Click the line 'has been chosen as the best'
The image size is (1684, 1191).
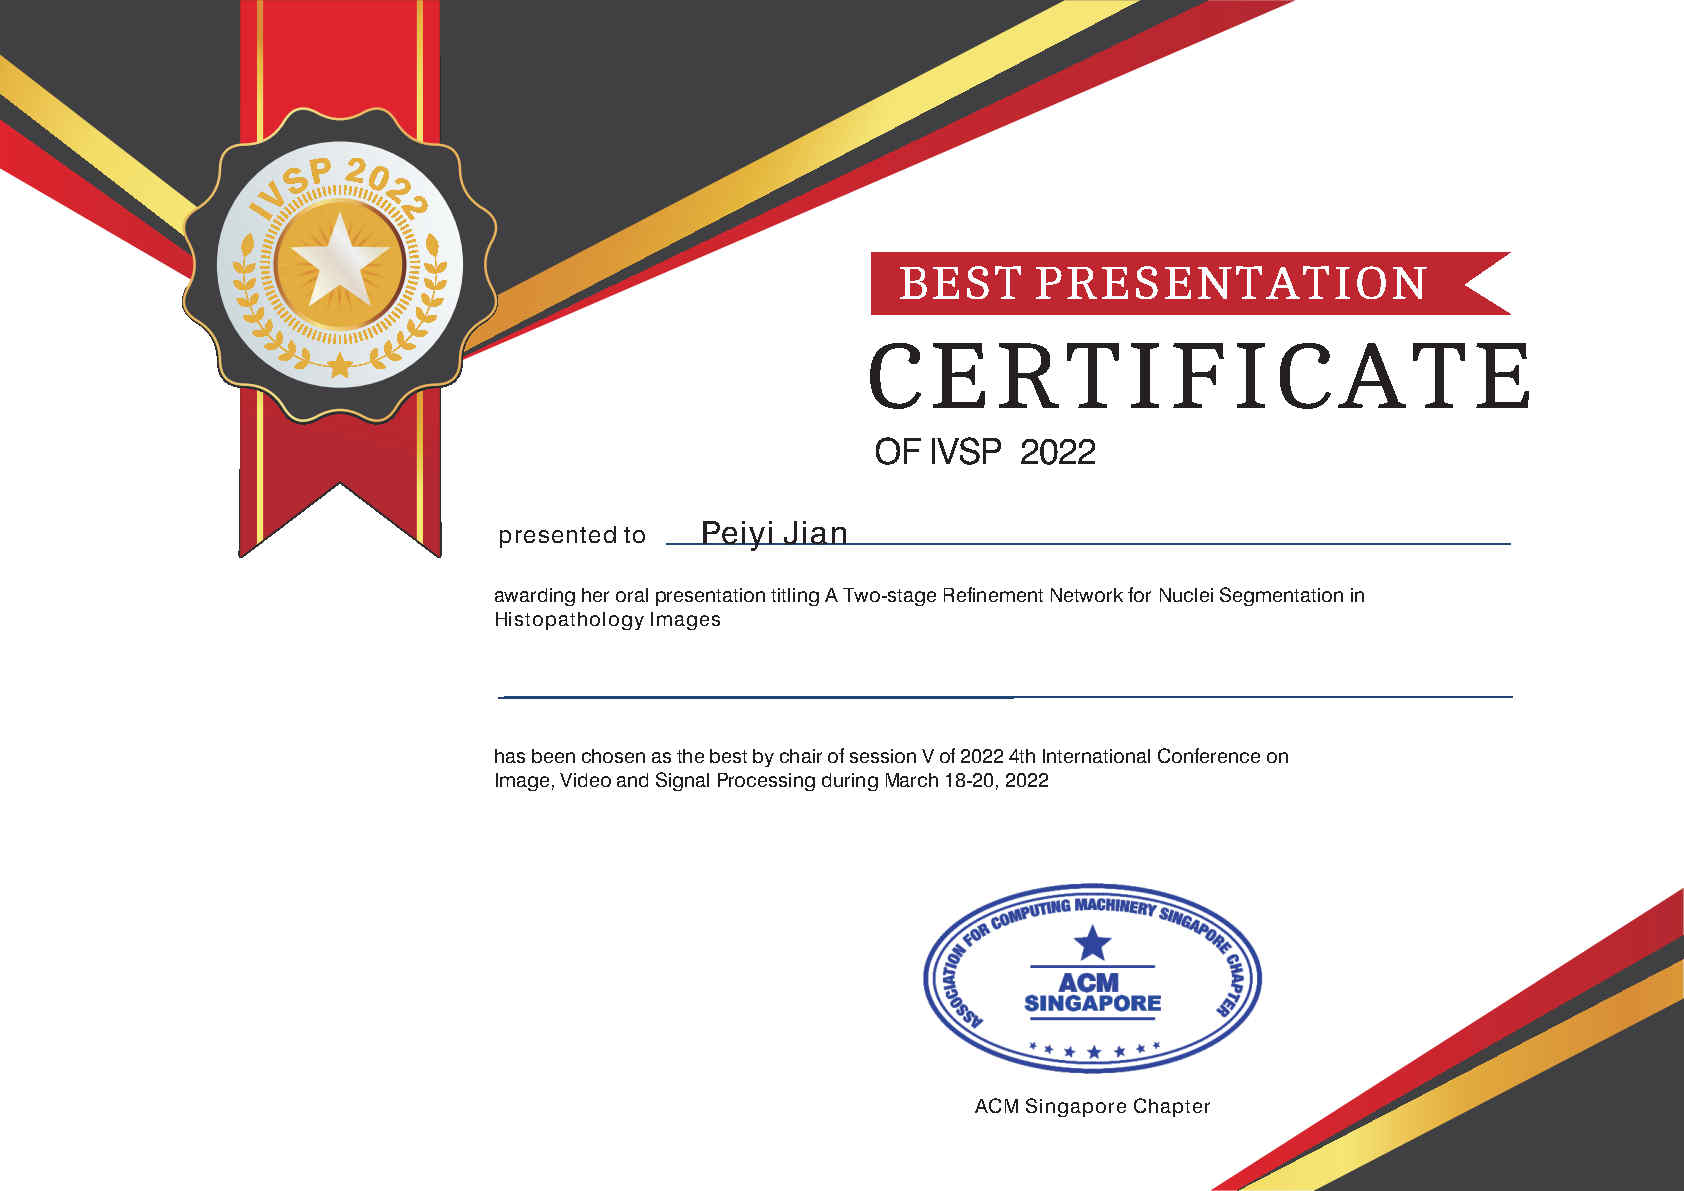click(x=891, y=756)
